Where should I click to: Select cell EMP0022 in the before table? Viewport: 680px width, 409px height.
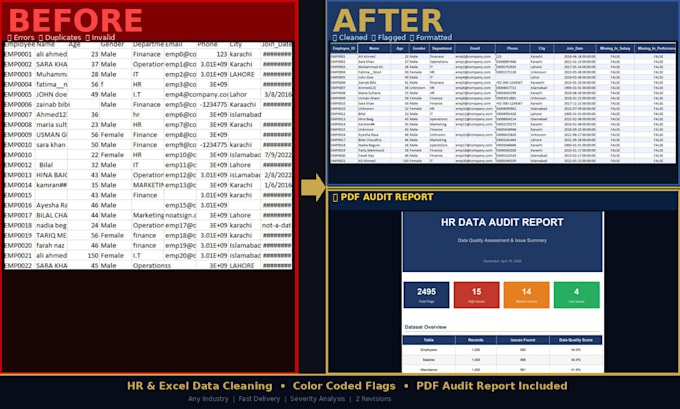click(x=18, y=265)
